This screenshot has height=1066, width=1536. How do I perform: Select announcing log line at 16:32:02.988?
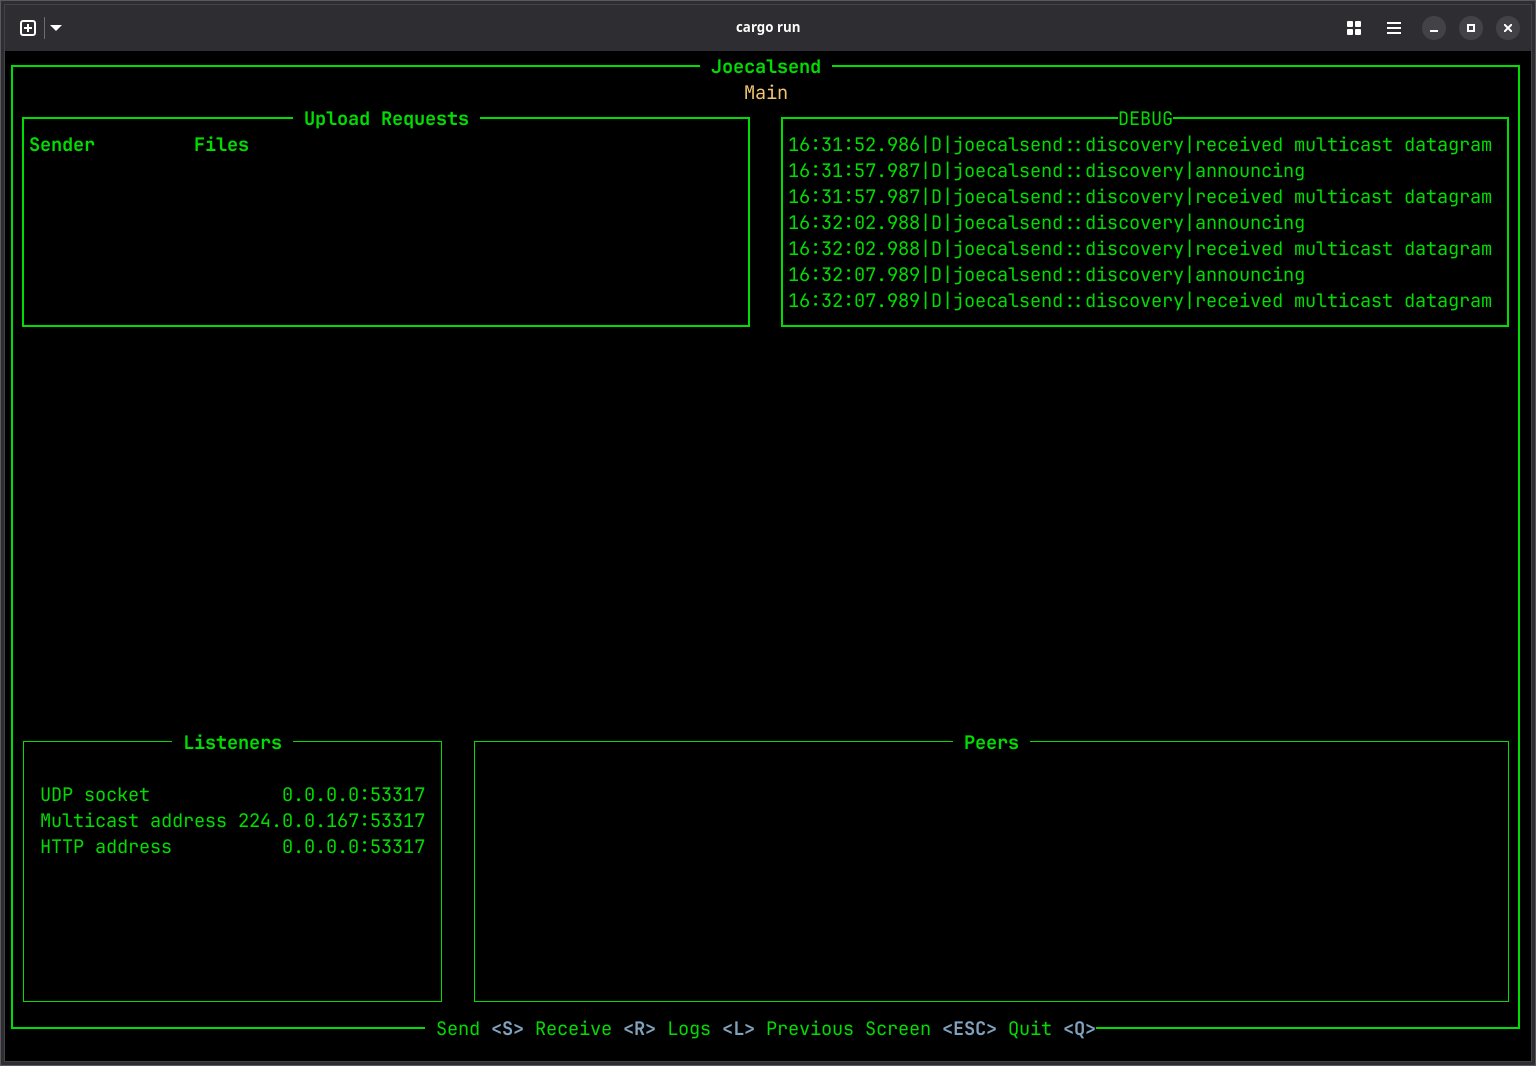[1046, 223]
